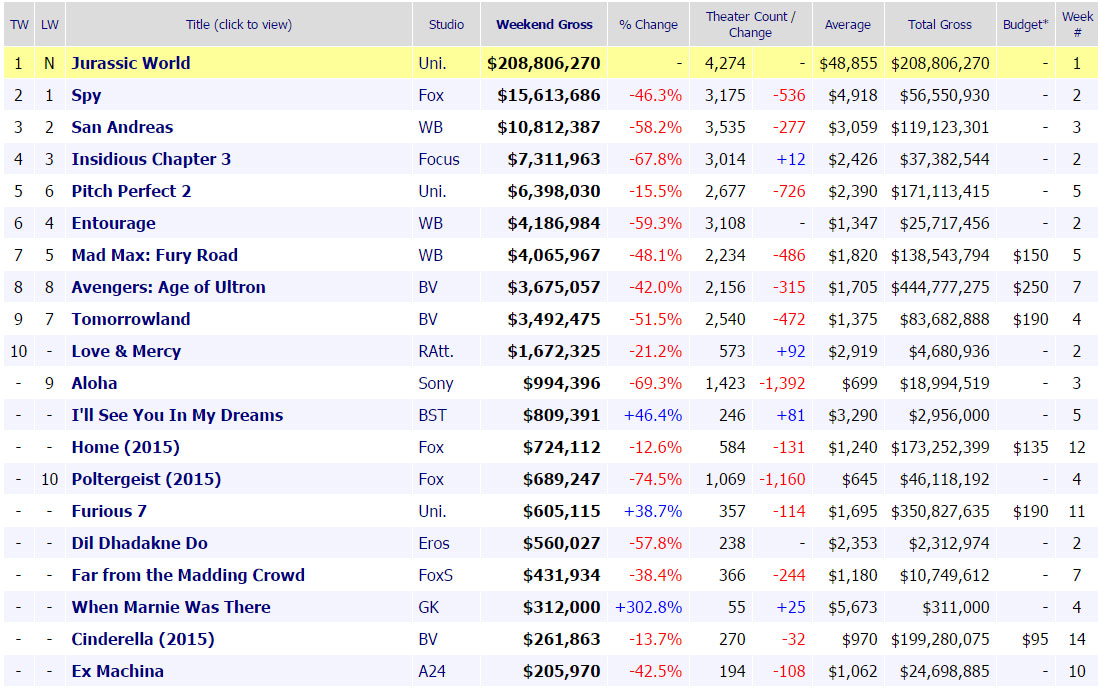
Task: View the Aloha movie page
Action: click(x=95, y=383)
